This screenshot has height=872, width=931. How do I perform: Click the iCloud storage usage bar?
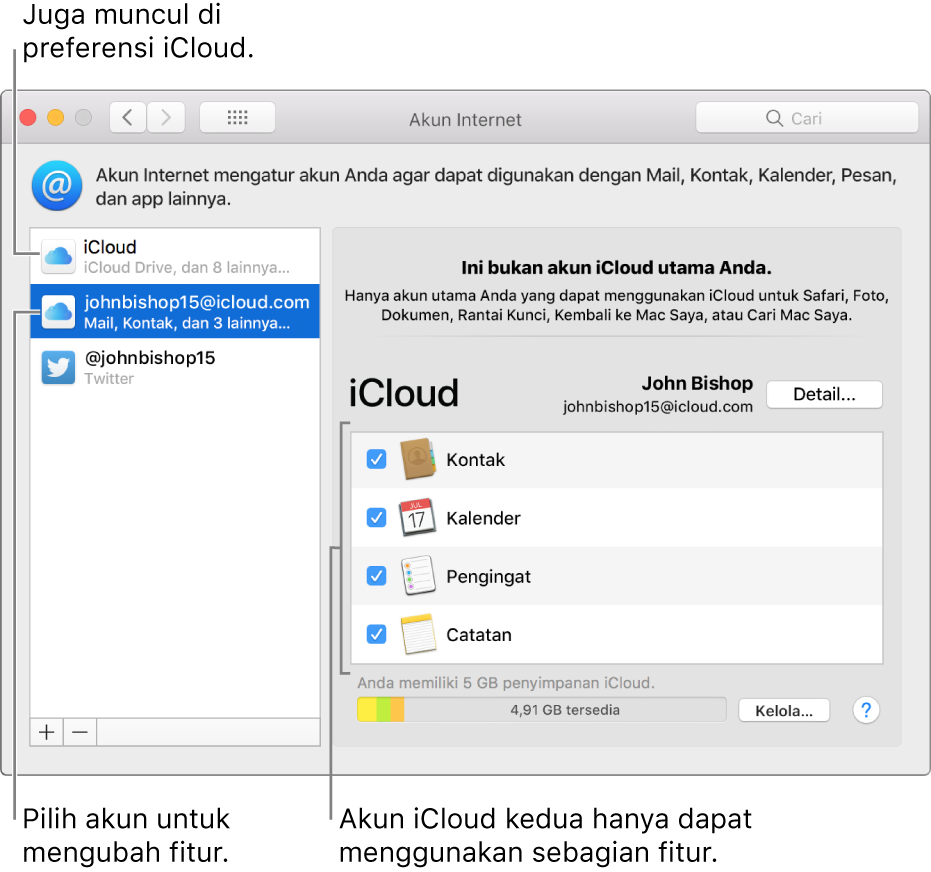pos(541,709)
